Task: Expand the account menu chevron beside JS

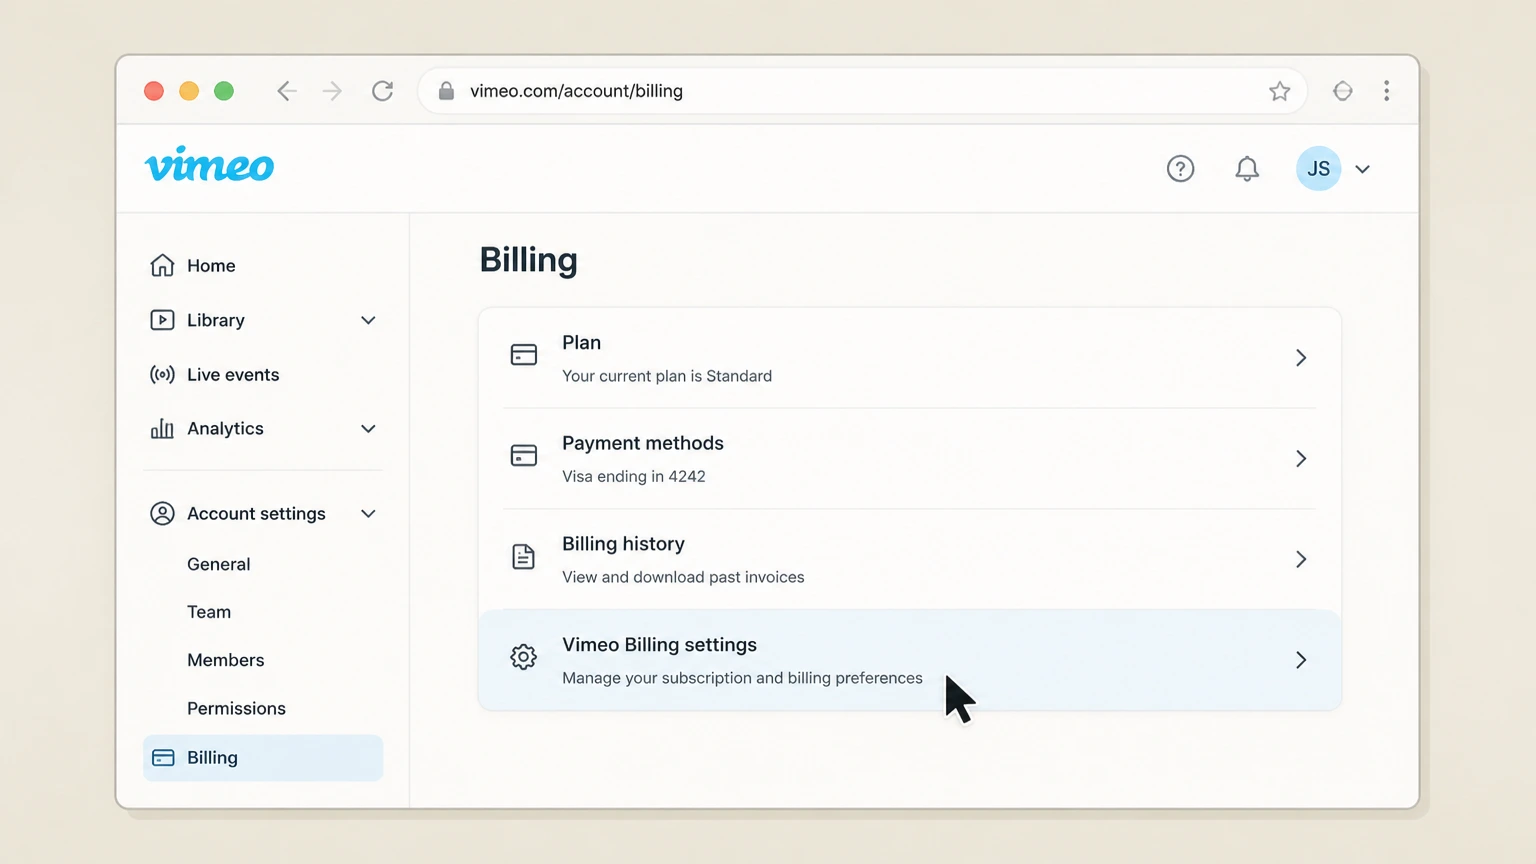Action: point(1362,169)
